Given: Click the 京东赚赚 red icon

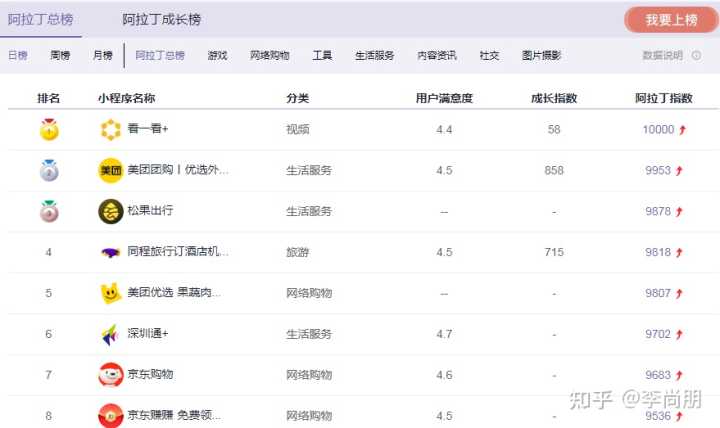Looking at the screenshot, I should 111,416.
